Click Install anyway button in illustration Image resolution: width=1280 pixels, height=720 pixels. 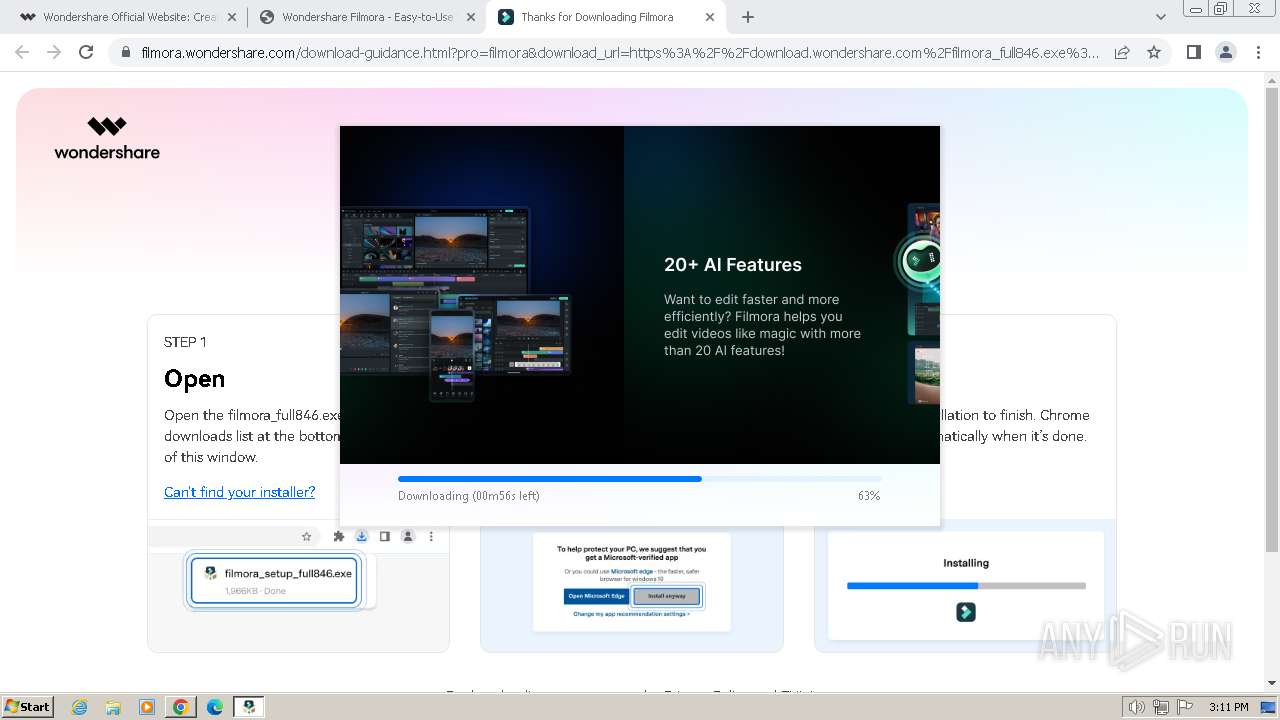point(667,596)
